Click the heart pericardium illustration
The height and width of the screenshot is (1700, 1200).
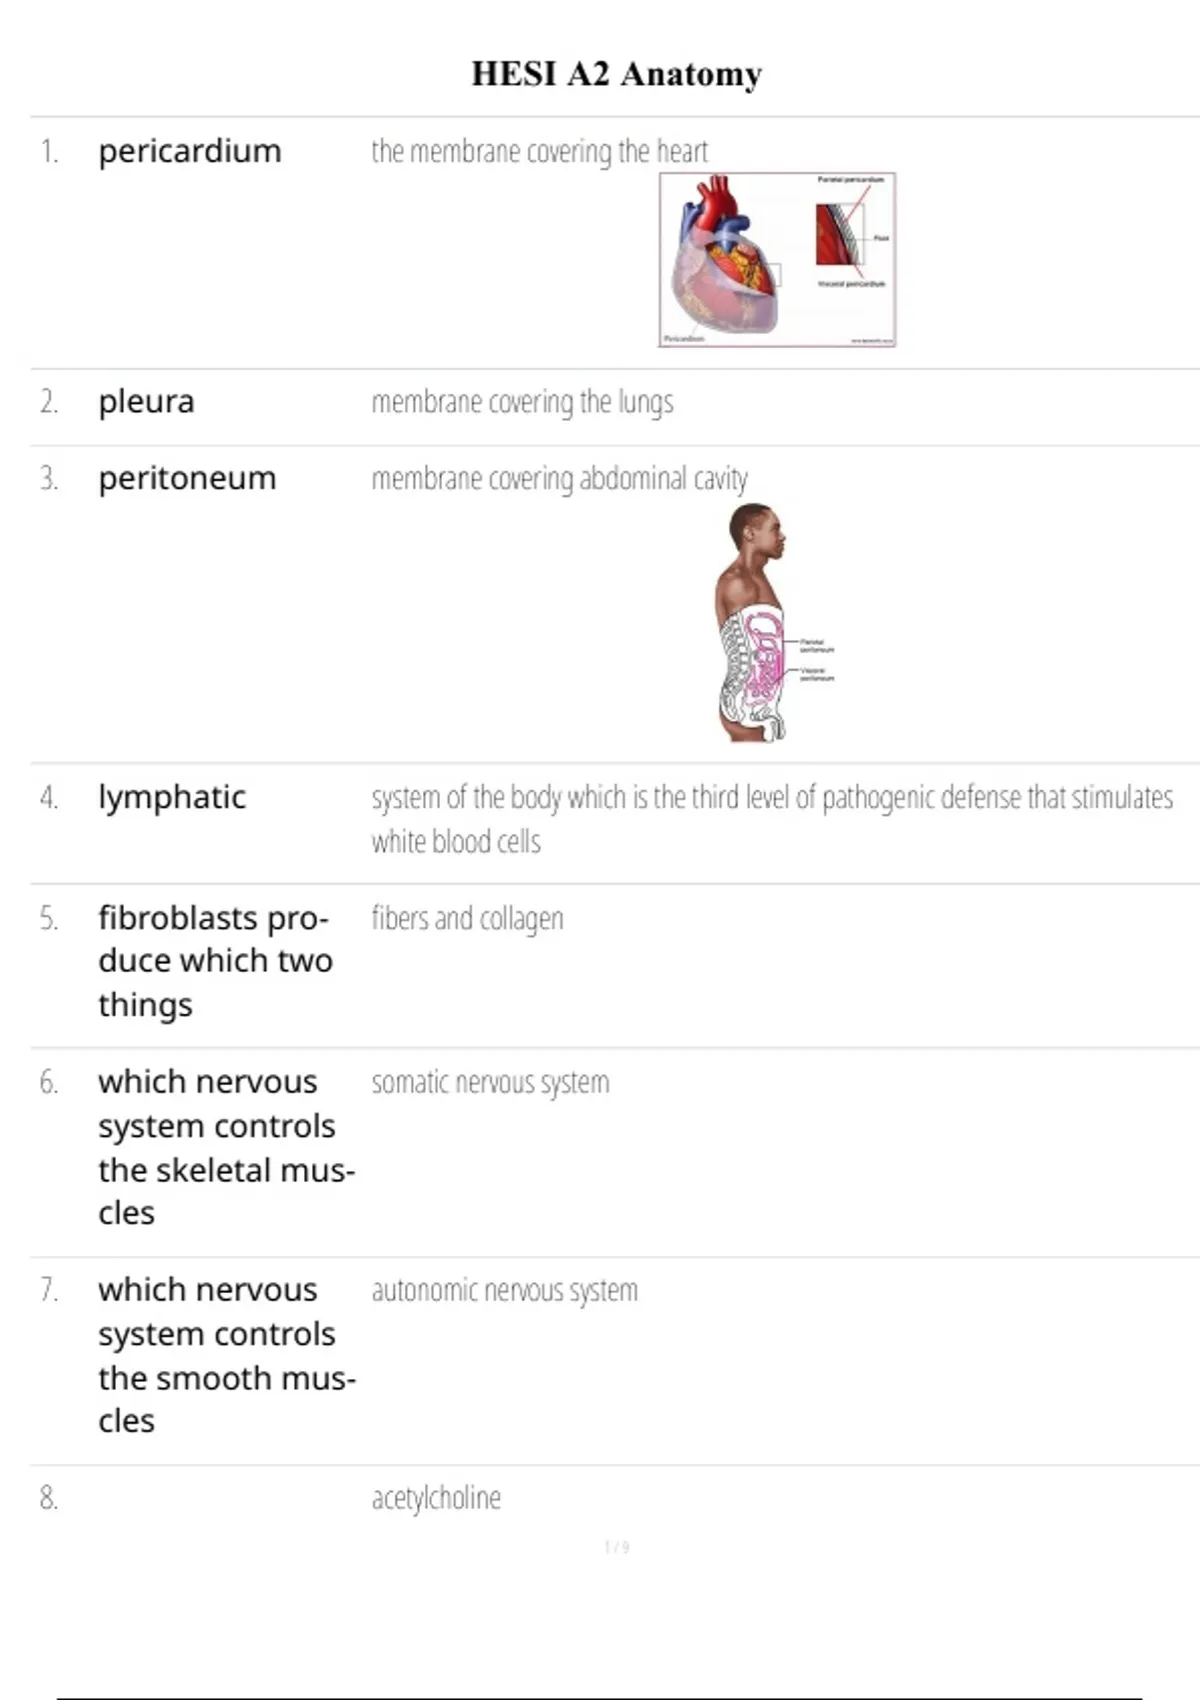click(x=777, y=260)
